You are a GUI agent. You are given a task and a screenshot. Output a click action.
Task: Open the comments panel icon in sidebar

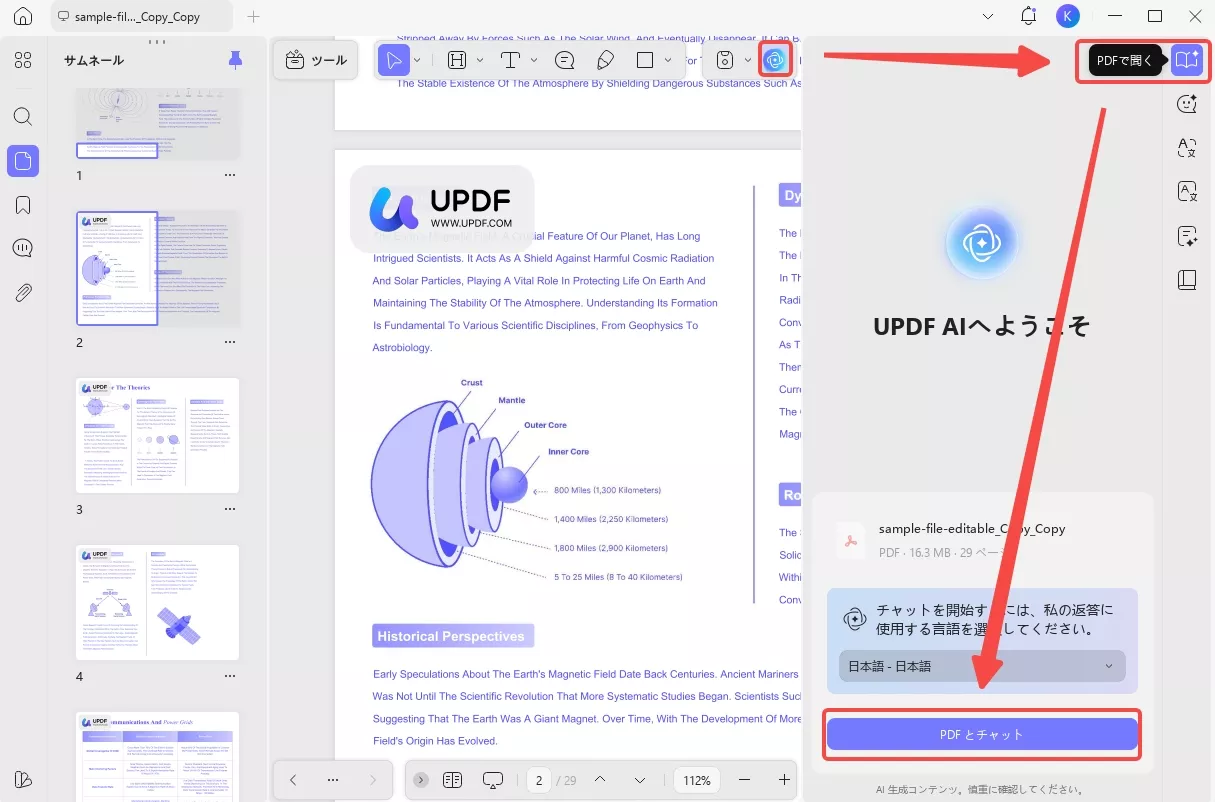point(23,249)
